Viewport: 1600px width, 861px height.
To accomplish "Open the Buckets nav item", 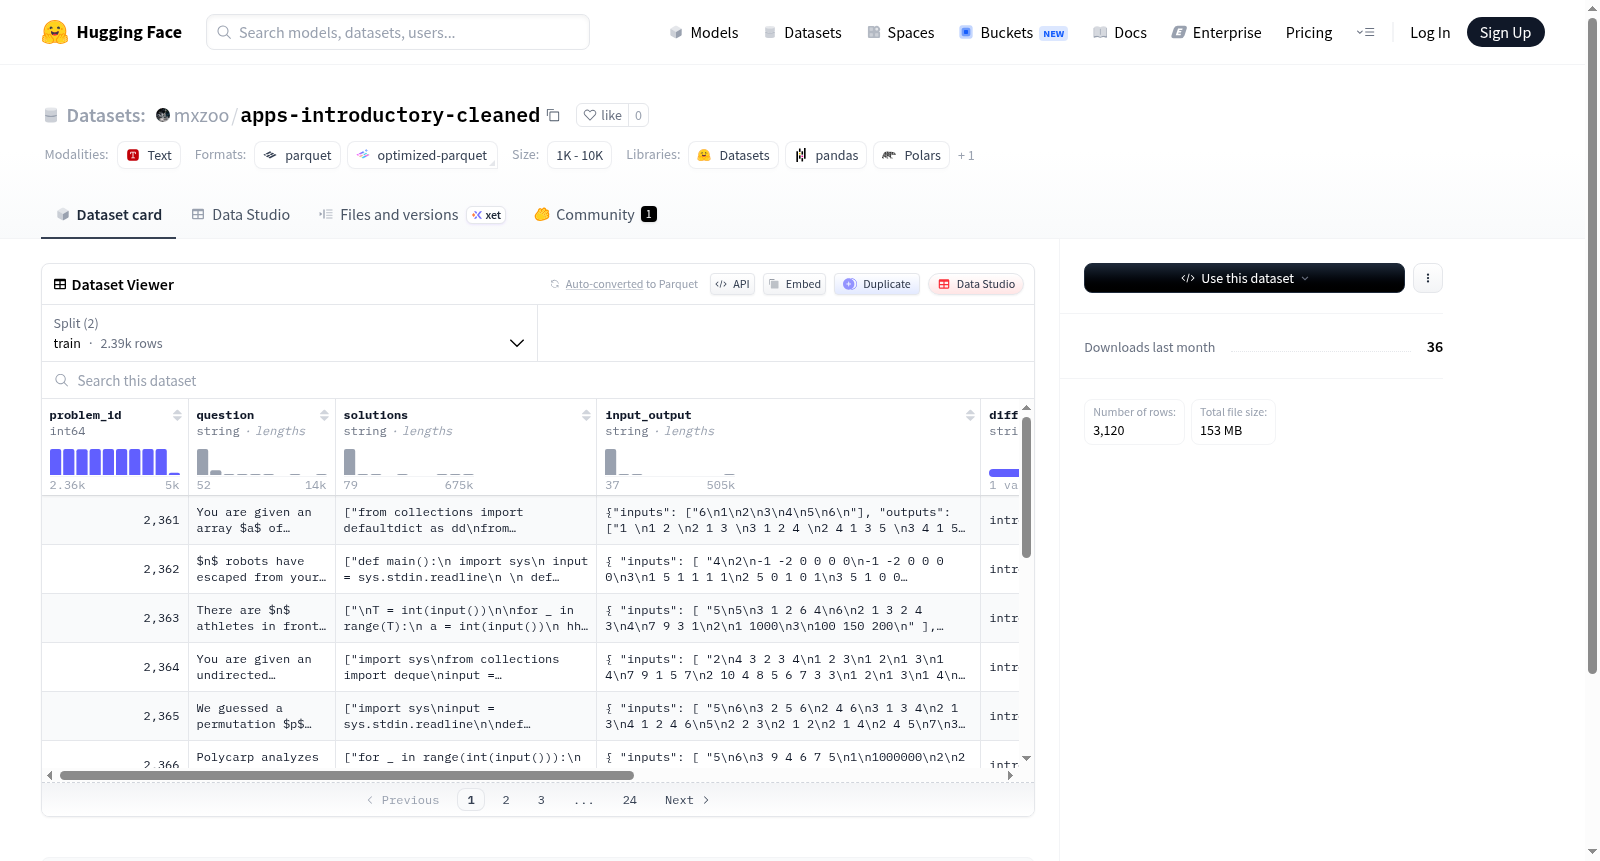I will pyautogui.click(x=1013, y=32).
